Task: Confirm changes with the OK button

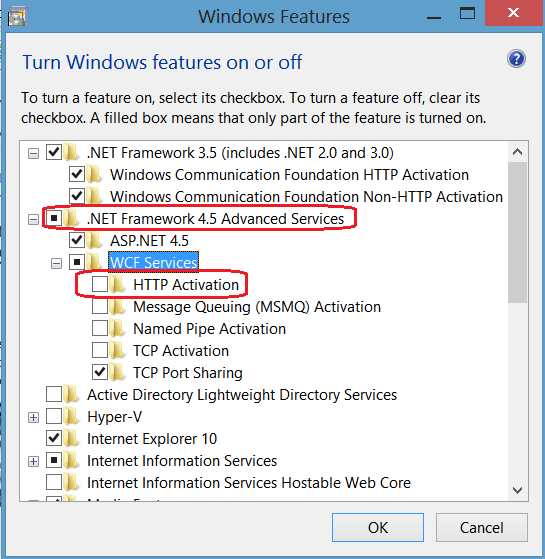Action: [378, 528]
